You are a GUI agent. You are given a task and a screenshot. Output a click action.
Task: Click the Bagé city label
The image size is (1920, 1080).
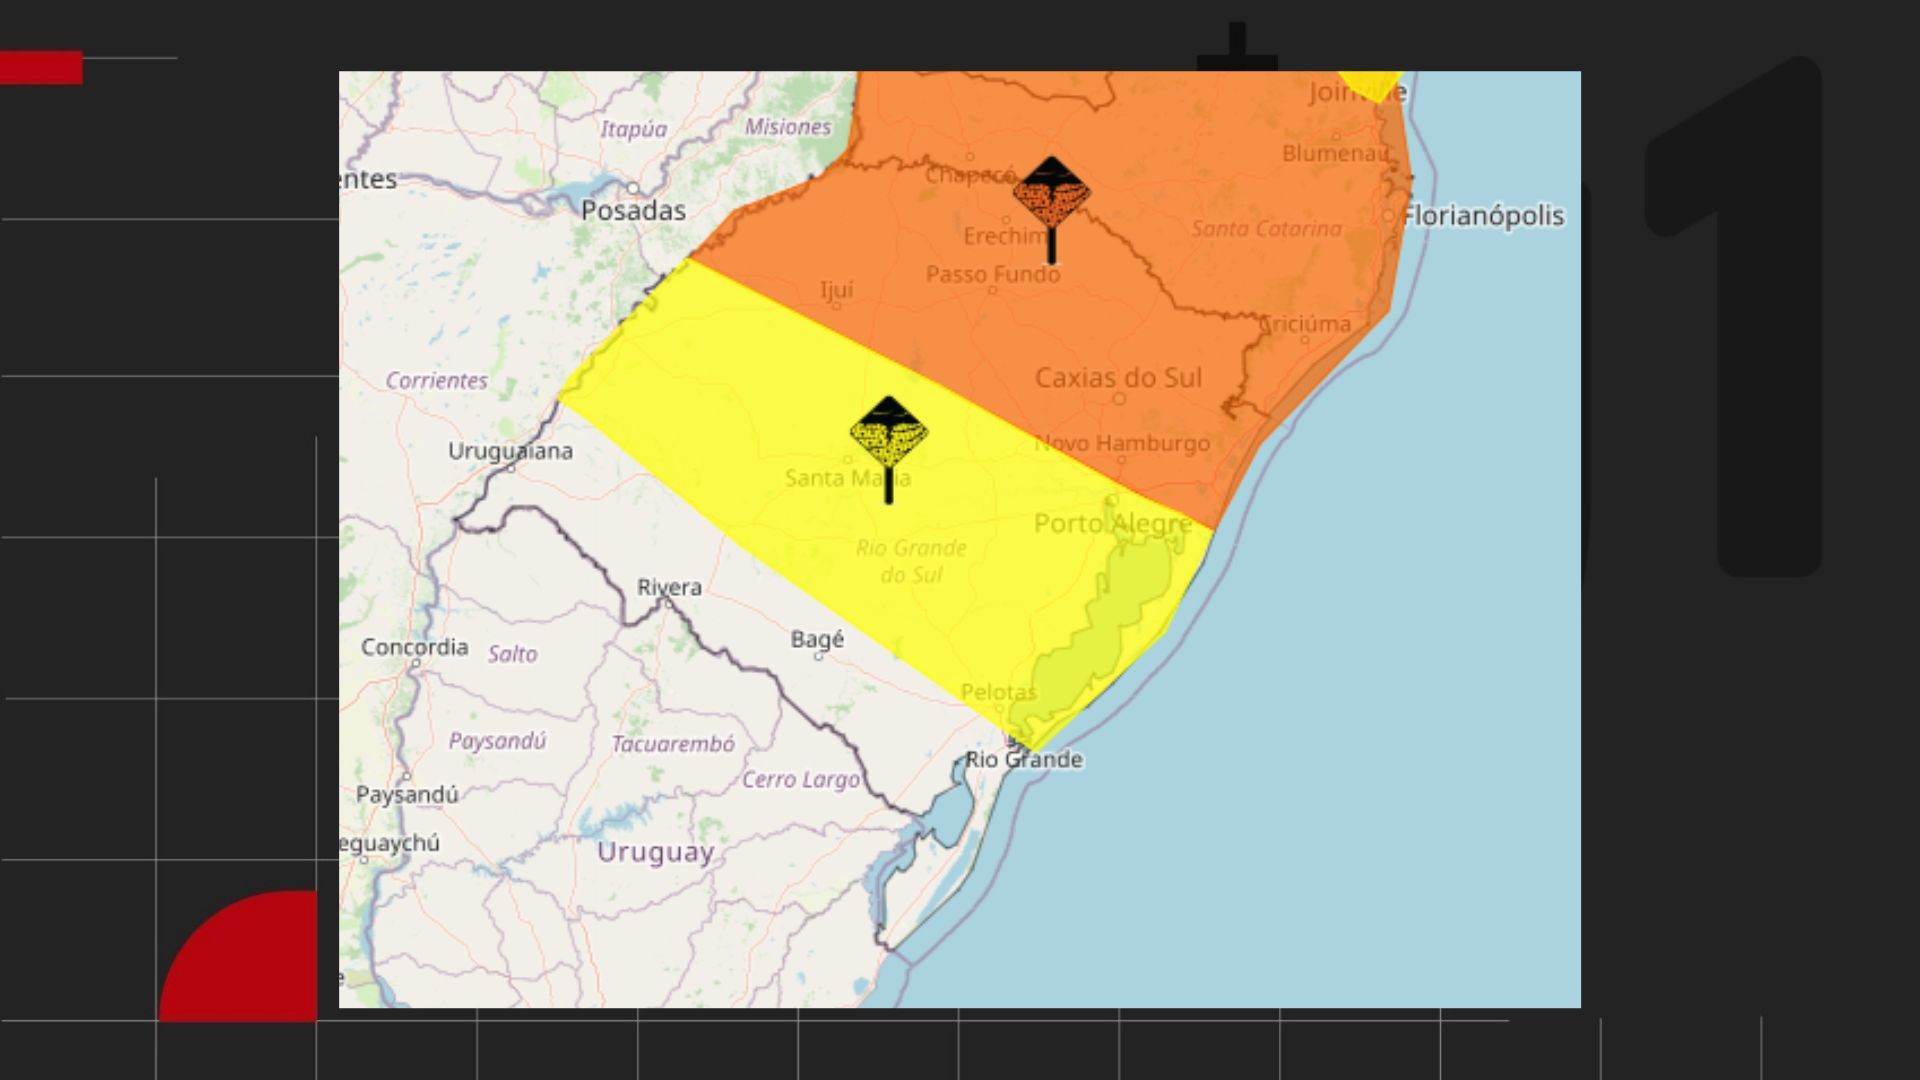[817, 639]
